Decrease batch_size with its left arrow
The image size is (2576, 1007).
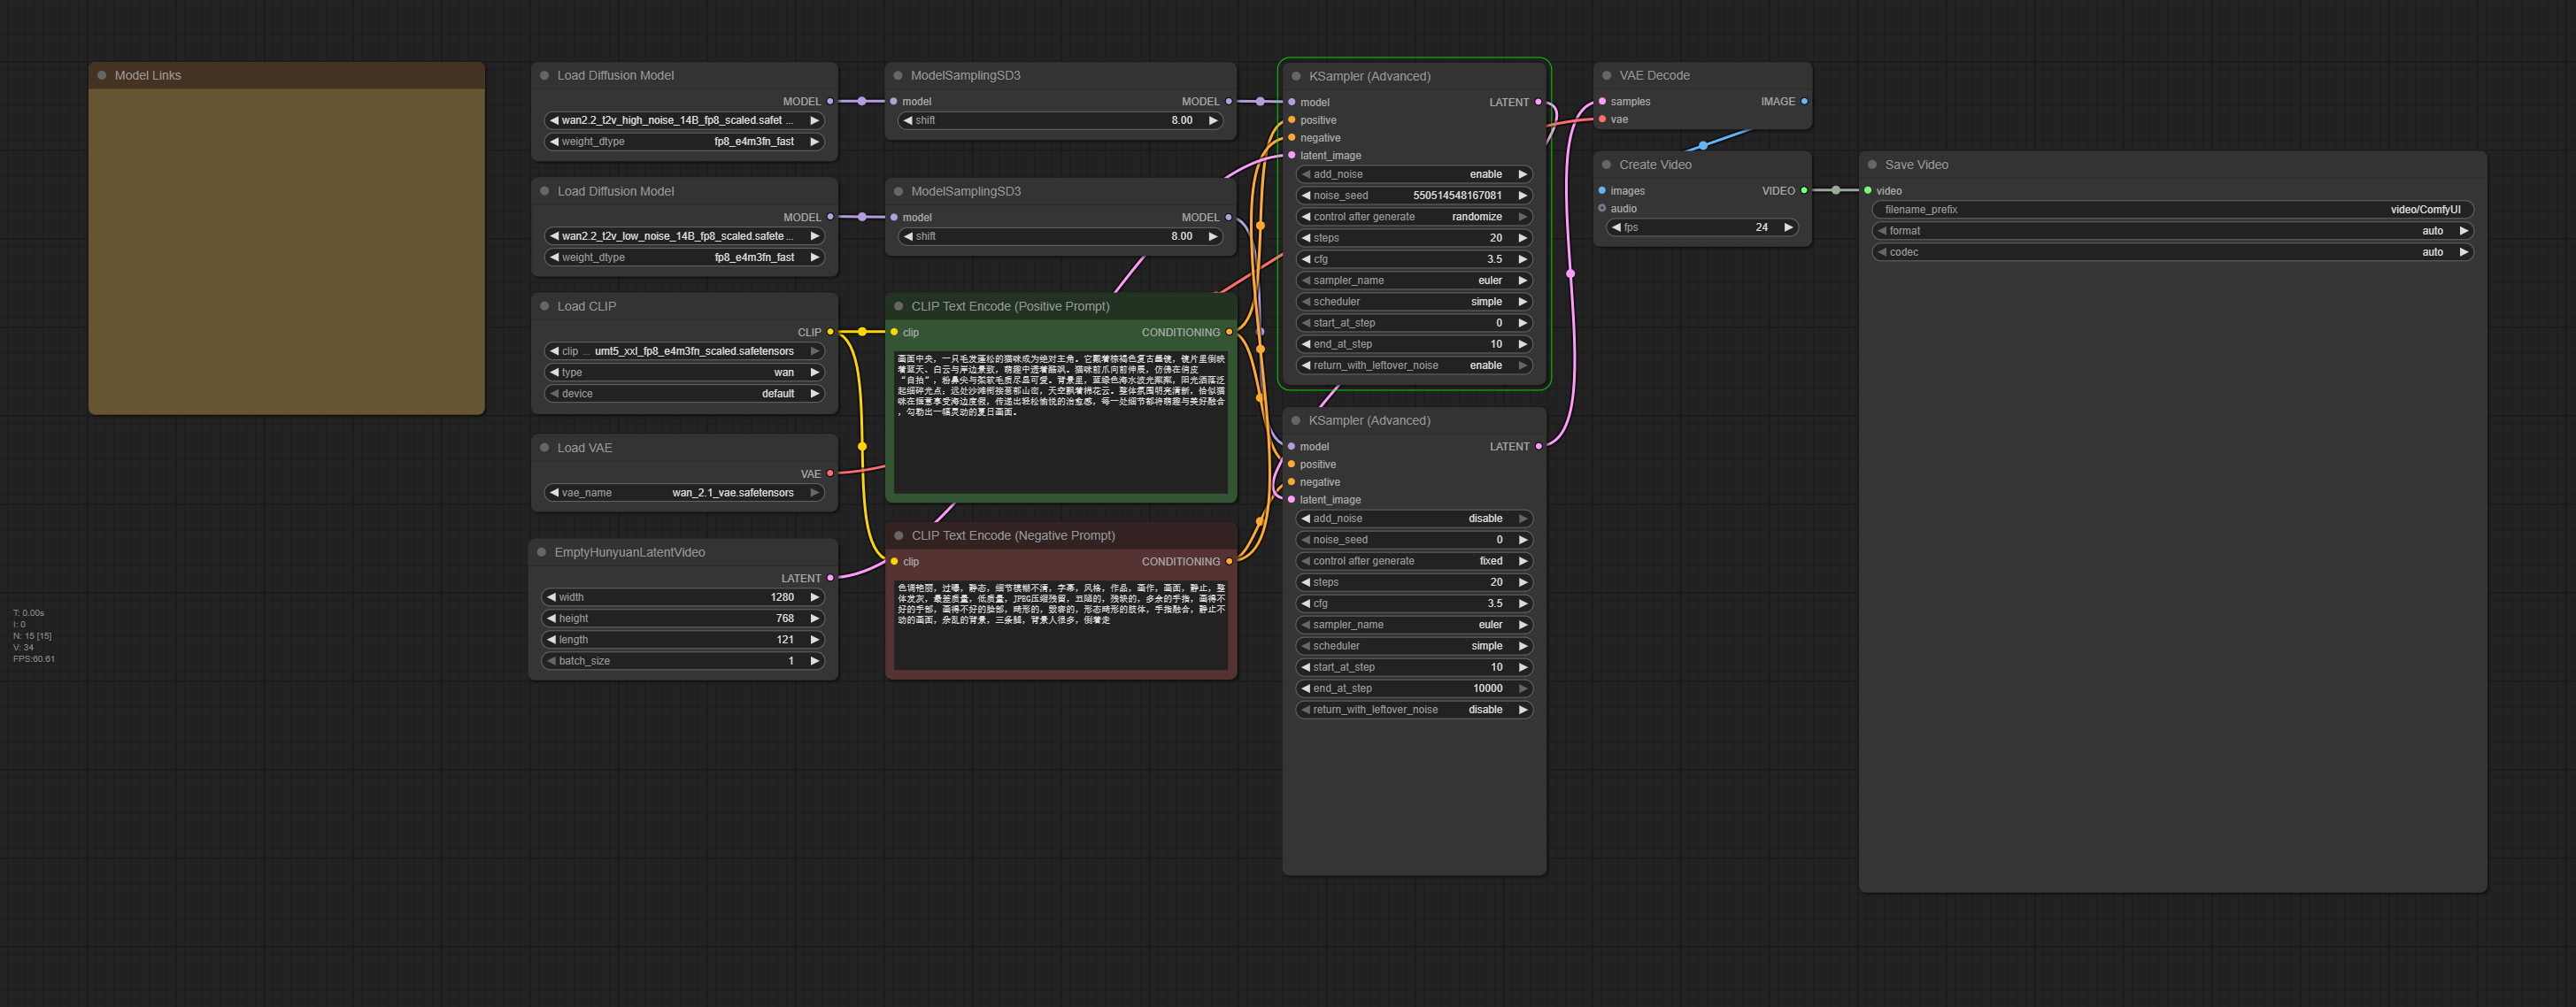pyautogui.click(x=551, y=660)
